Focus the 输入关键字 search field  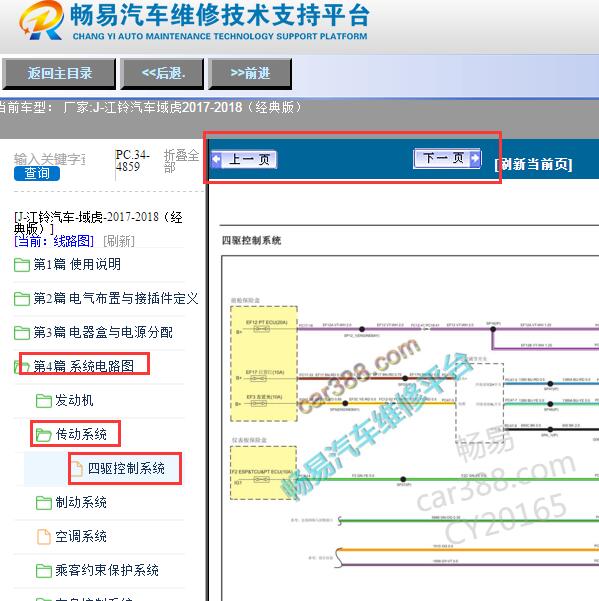(x=50, y=159)
